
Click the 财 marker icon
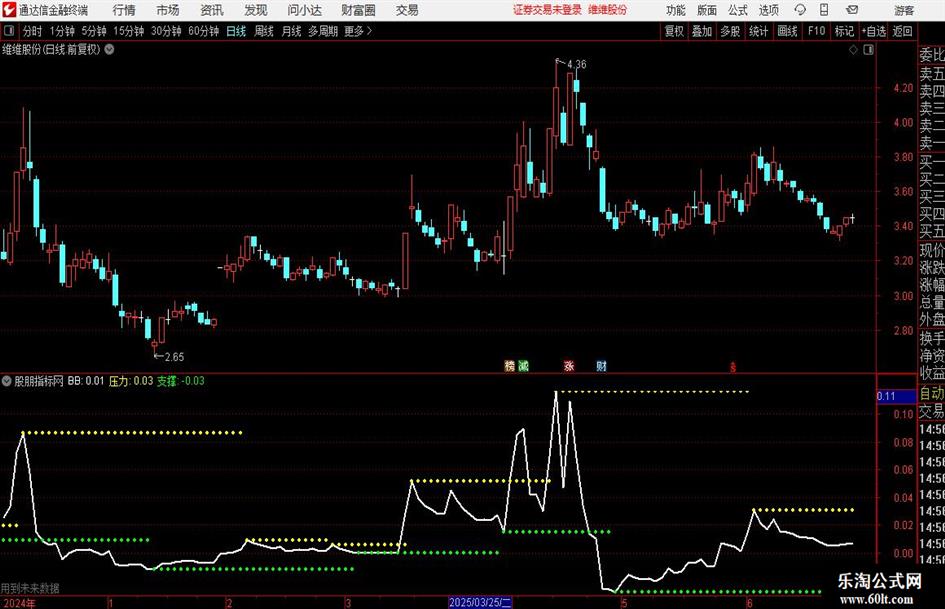point(601,365)
